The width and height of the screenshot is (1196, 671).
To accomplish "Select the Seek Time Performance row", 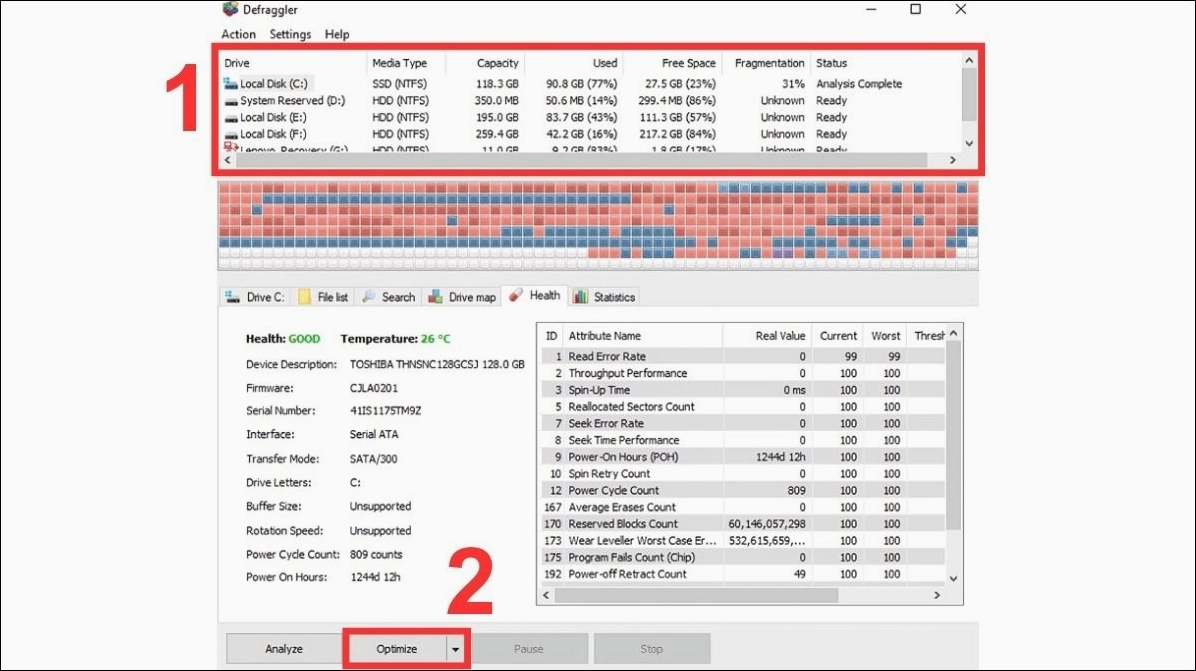I will click(743, 440).
